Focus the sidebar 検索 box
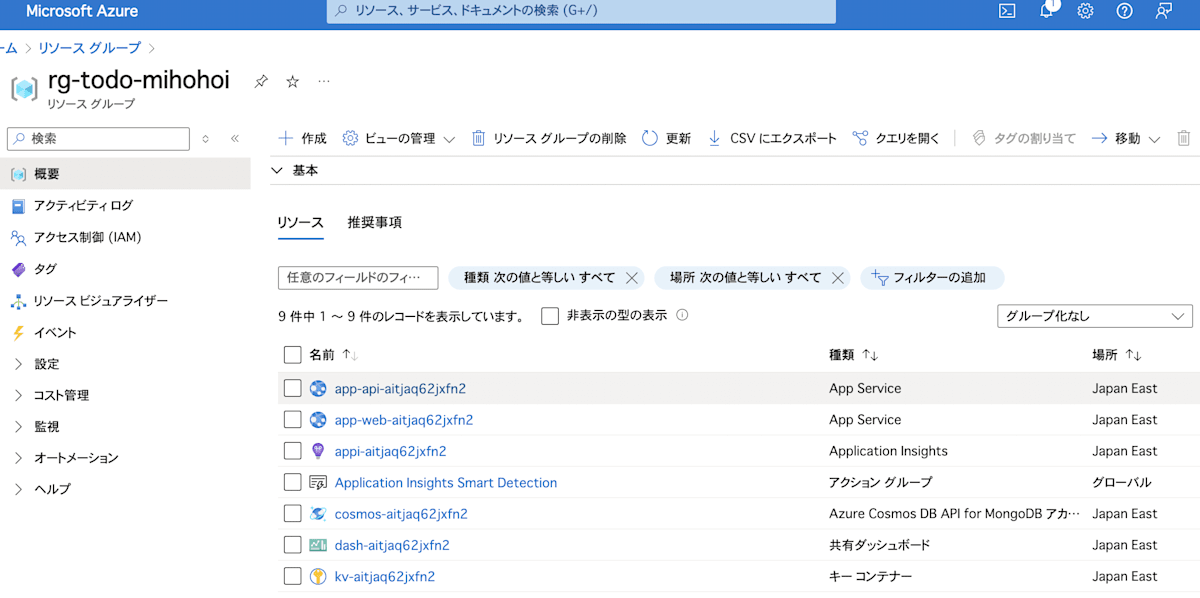Image resolution: width=1200 pixels, height=598 pixels. (98, 139)
